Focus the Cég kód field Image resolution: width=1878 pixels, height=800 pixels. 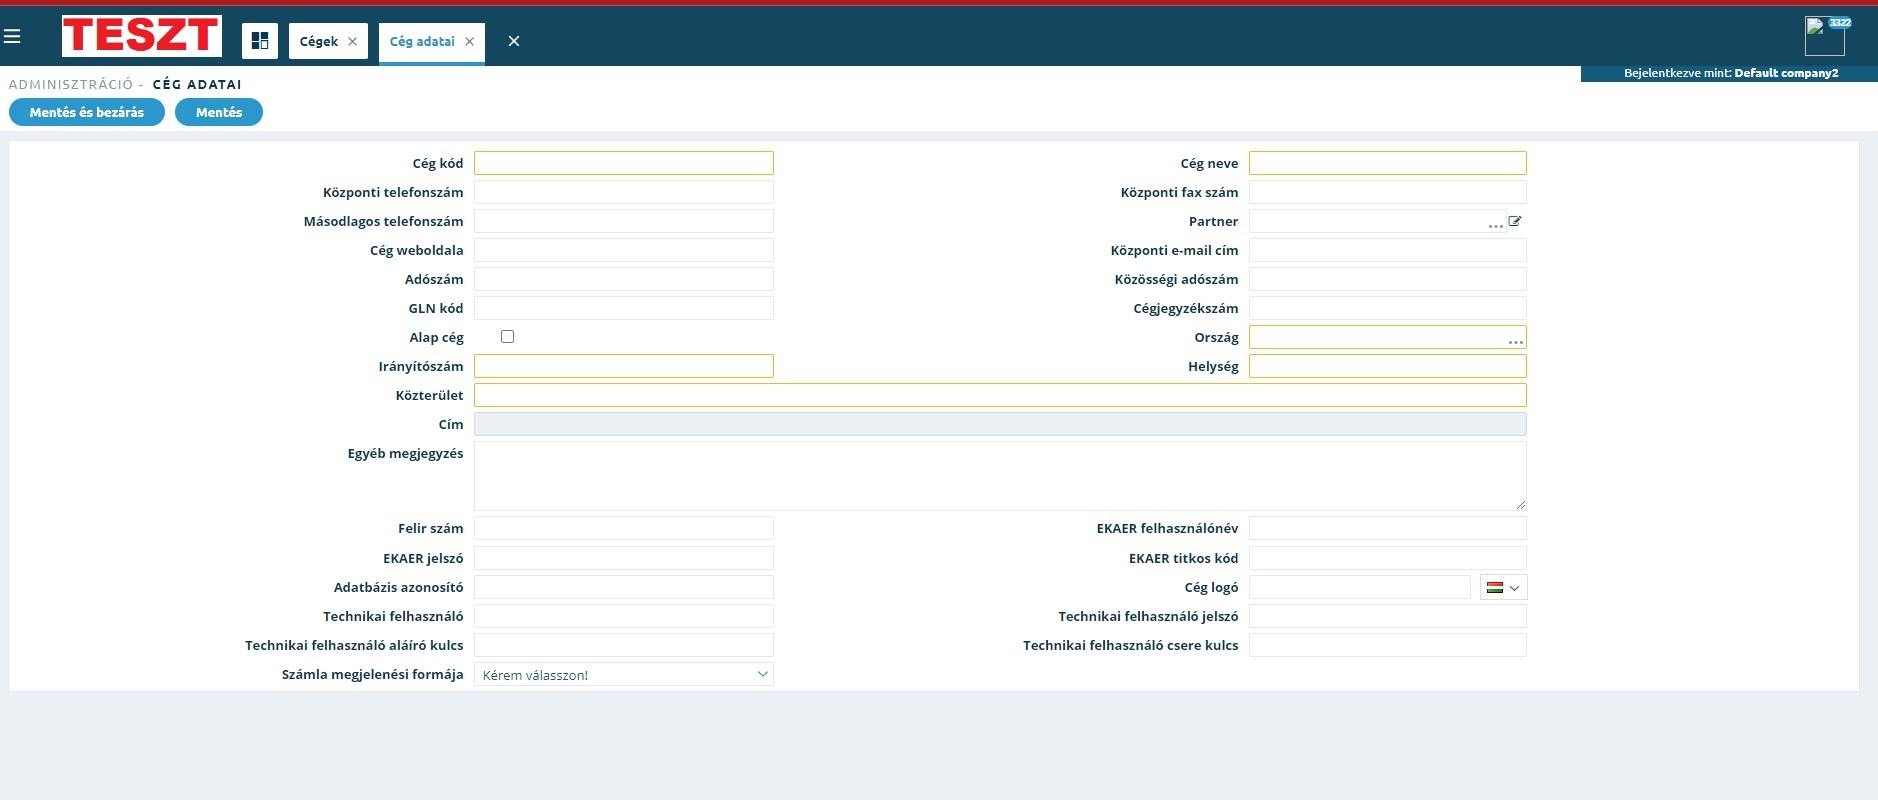[x=624, y=163]
